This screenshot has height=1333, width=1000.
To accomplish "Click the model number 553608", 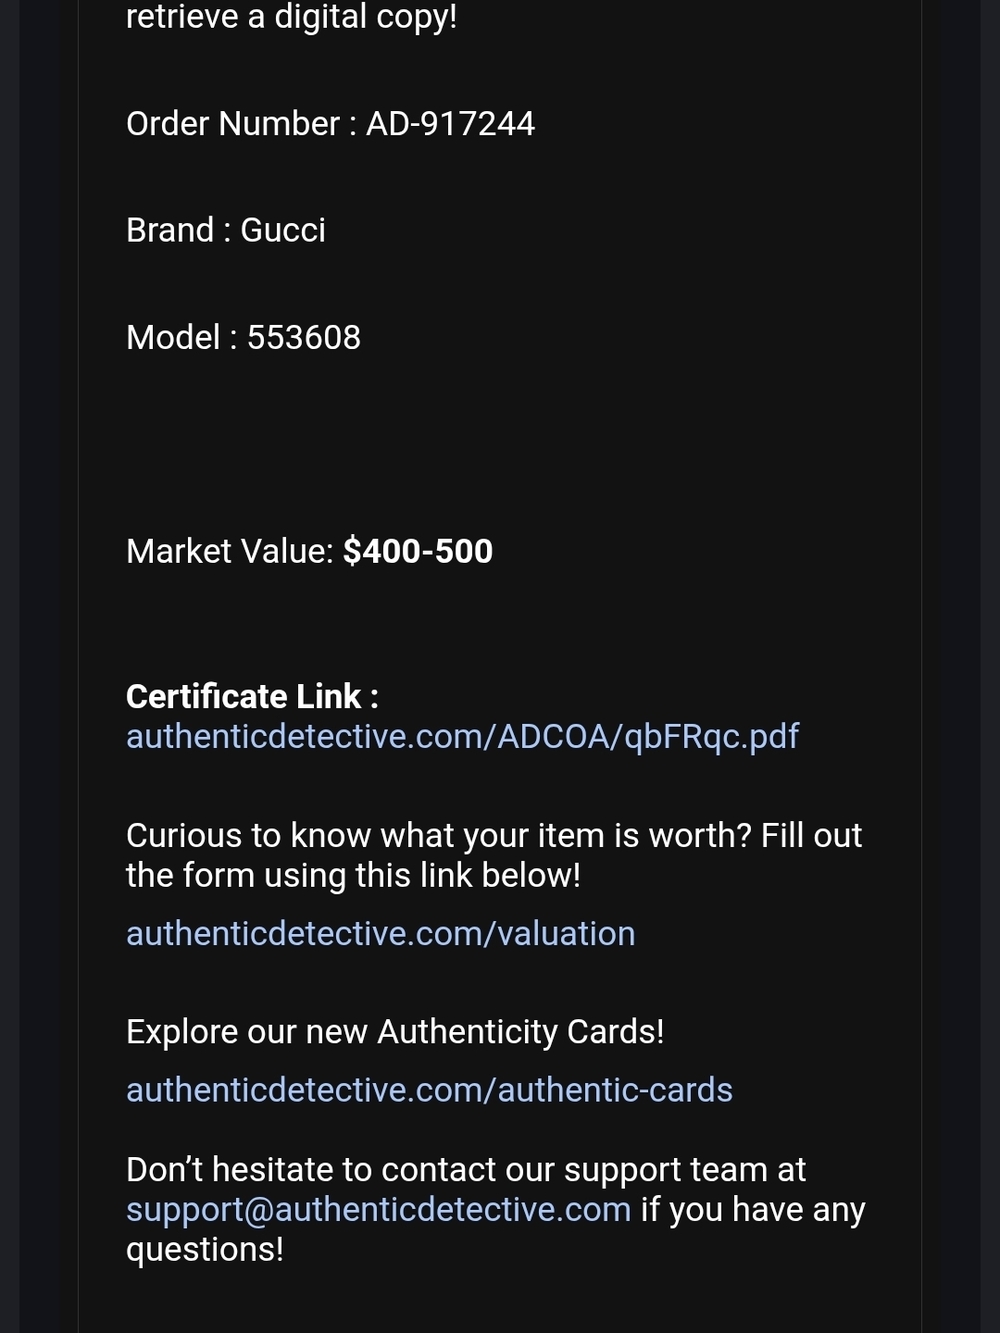I will pos(304,338).
